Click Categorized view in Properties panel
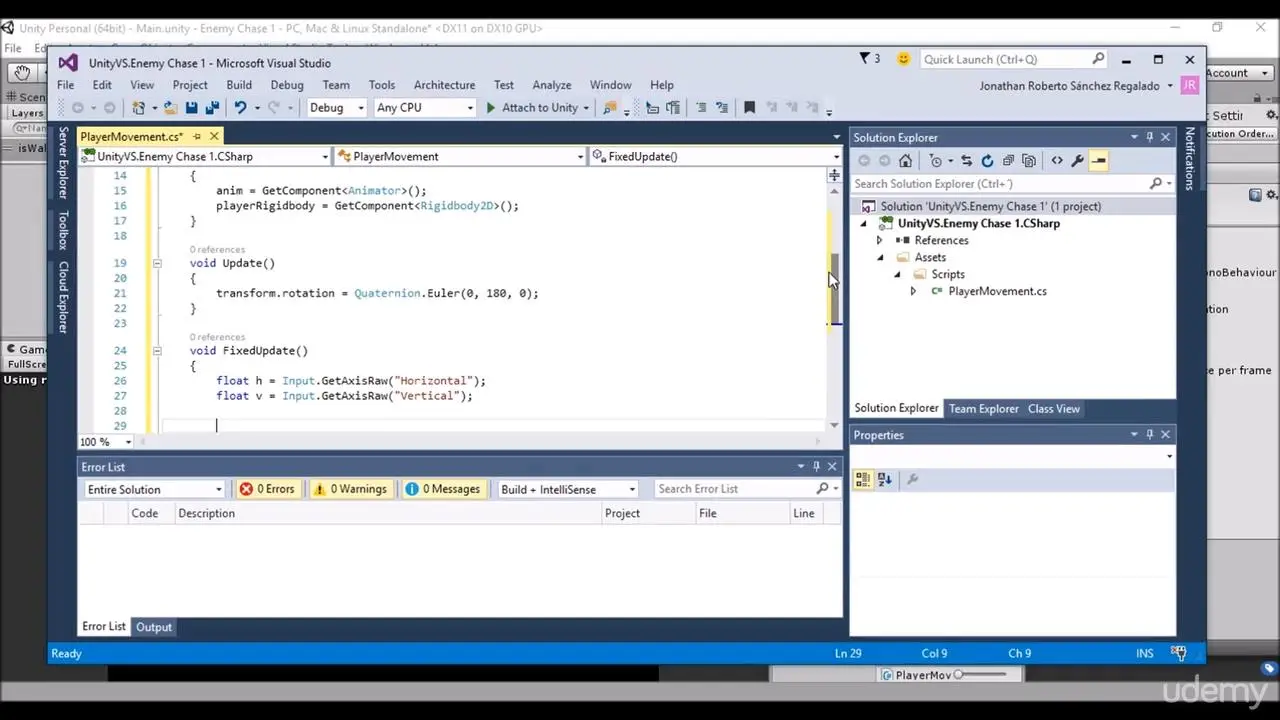 click(x=863, y=480)
